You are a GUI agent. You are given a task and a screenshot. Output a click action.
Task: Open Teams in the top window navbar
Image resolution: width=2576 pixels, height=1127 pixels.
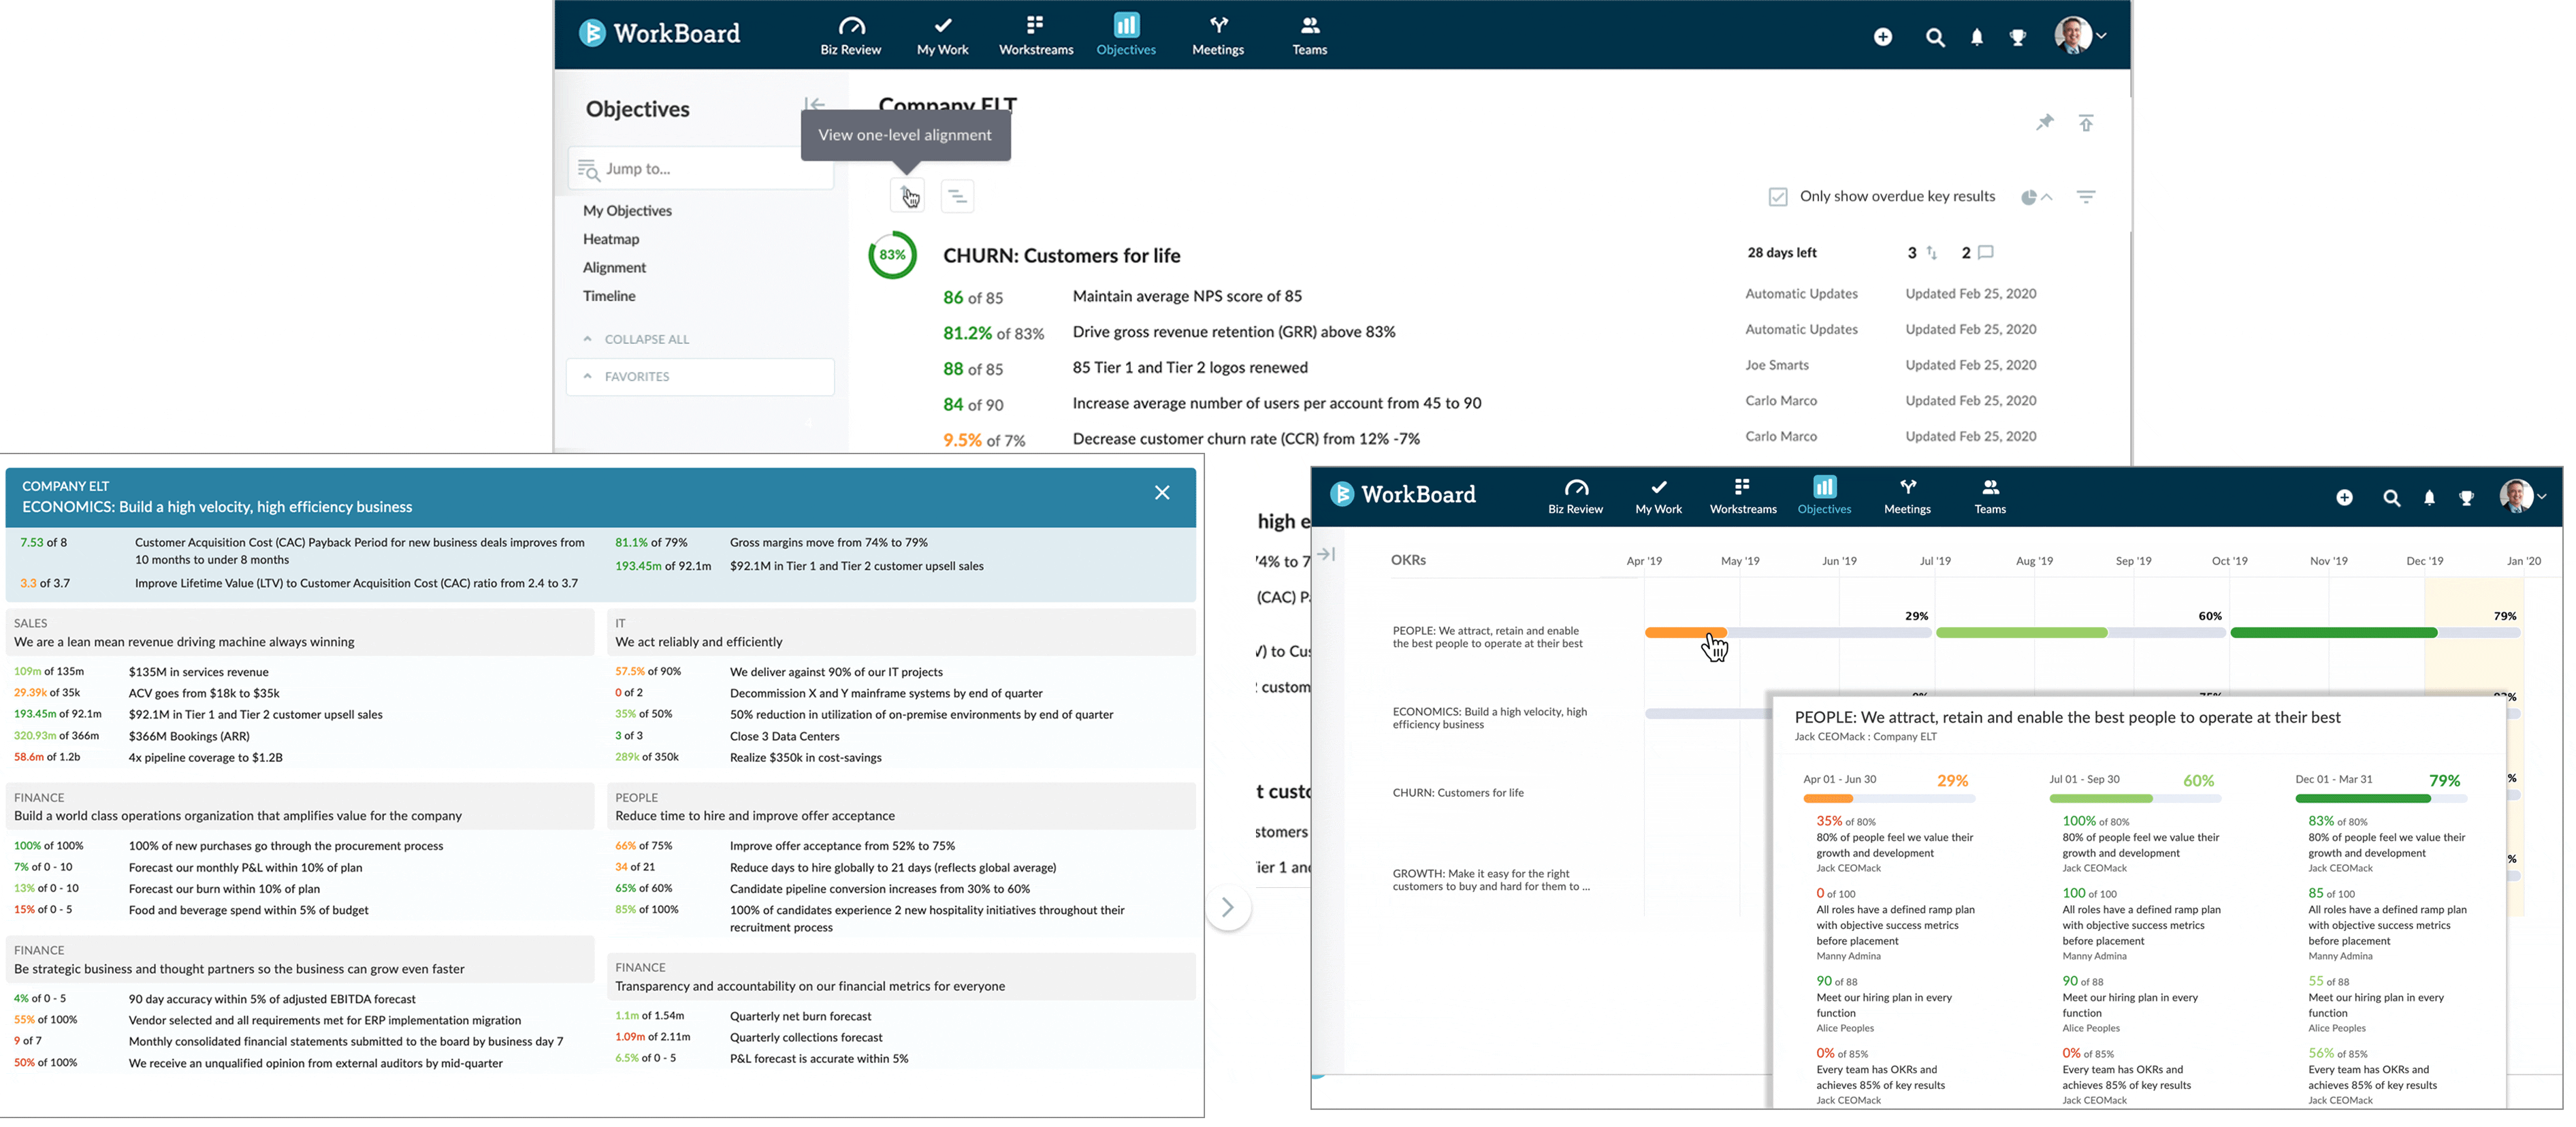click(1309, 35)
